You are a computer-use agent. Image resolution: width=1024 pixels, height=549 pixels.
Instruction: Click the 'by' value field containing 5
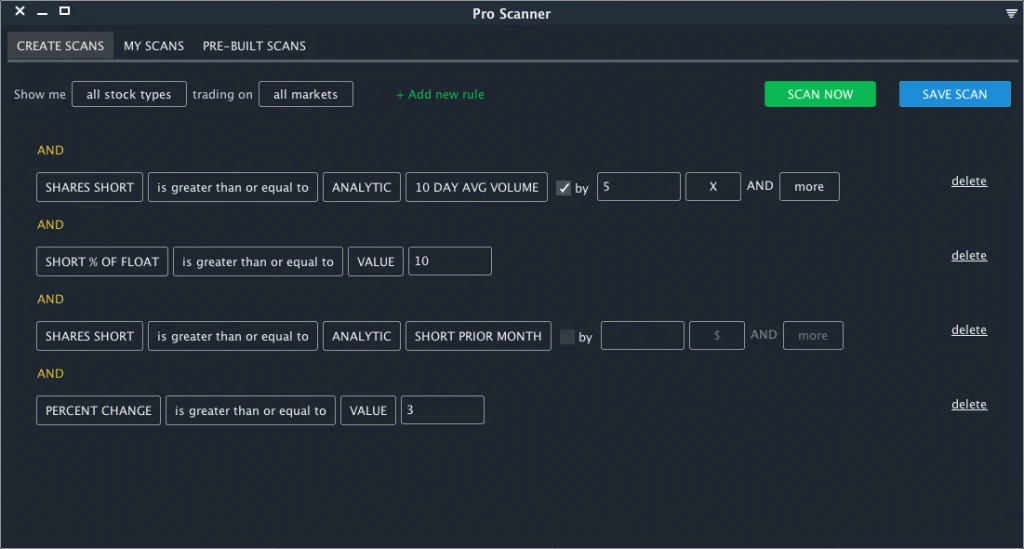click(x=639, y=187)
